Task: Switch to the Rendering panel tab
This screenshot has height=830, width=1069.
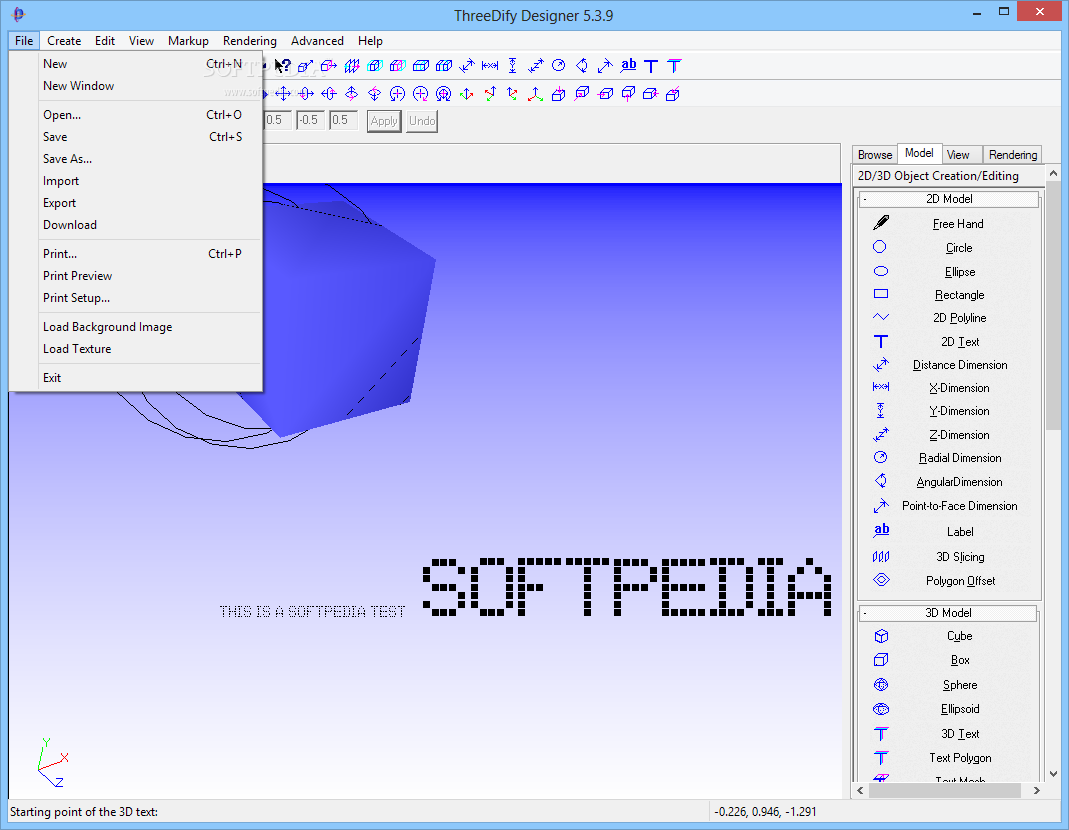Action: click(1012, 155)
